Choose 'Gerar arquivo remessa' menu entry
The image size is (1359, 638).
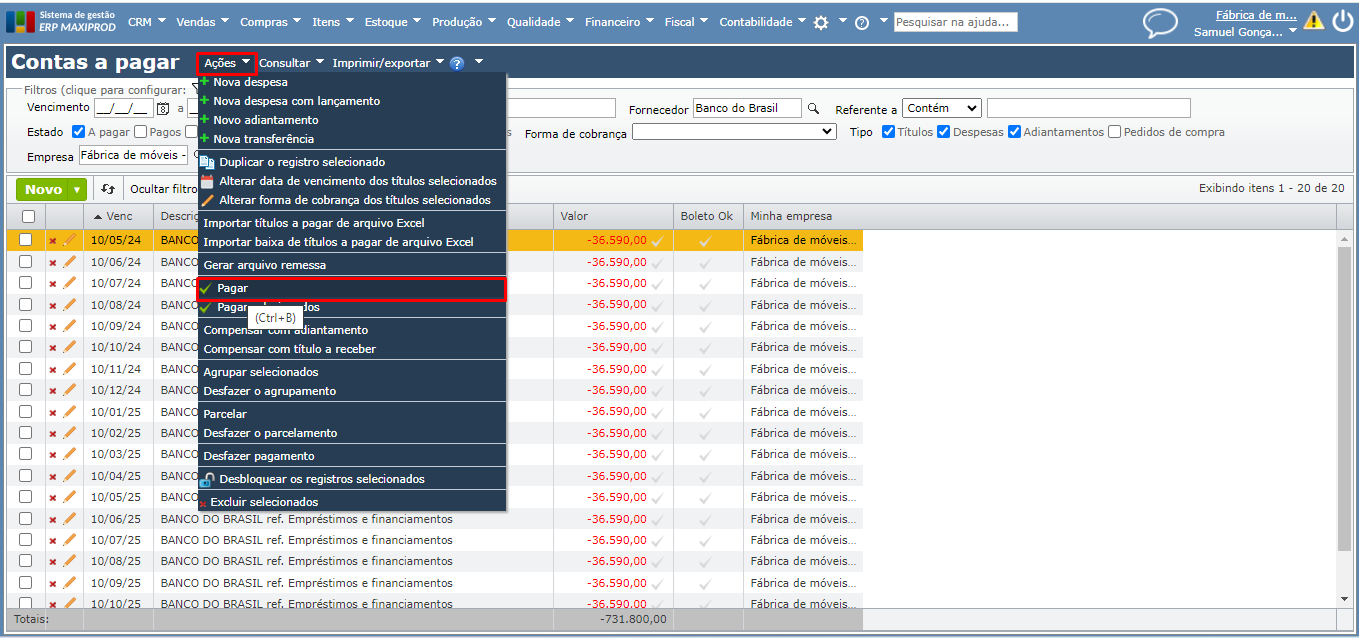[264, 265]
